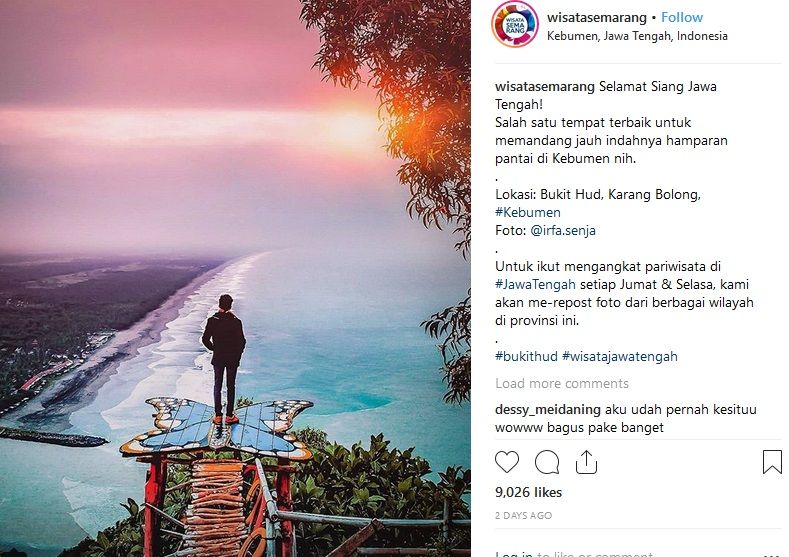789x557 pixels.
Task: Open the 2 DAYS AGO timestamp
Action: click(523, 515)
